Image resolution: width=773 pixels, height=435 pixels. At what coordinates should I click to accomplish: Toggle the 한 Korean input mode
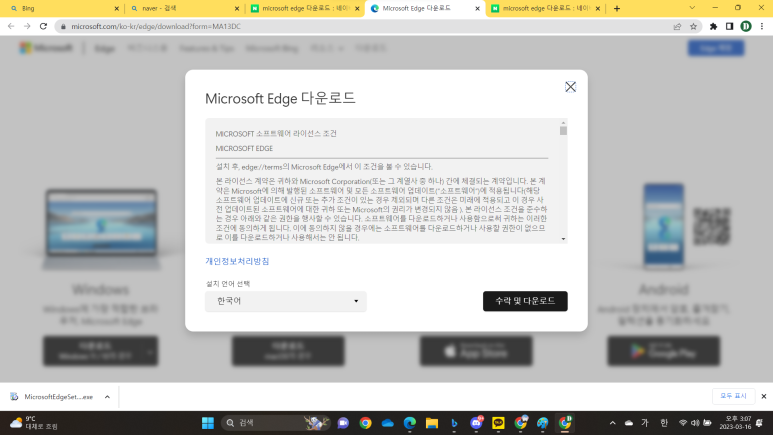tap(664, 423)
